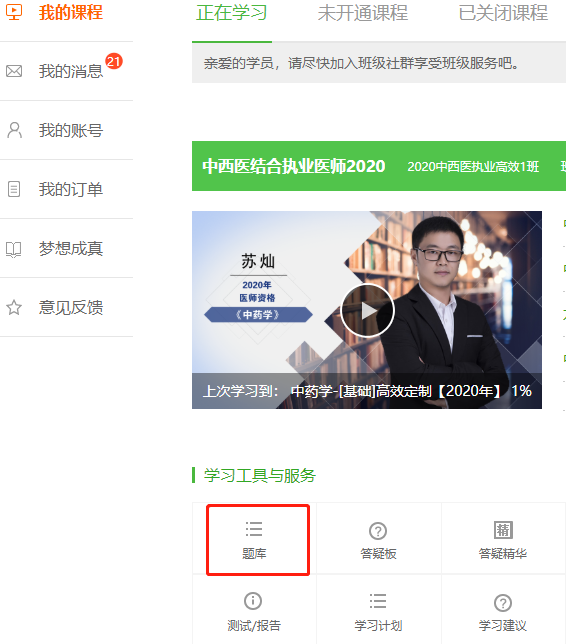Click the document icon beside 我的订单

(14, 189)
